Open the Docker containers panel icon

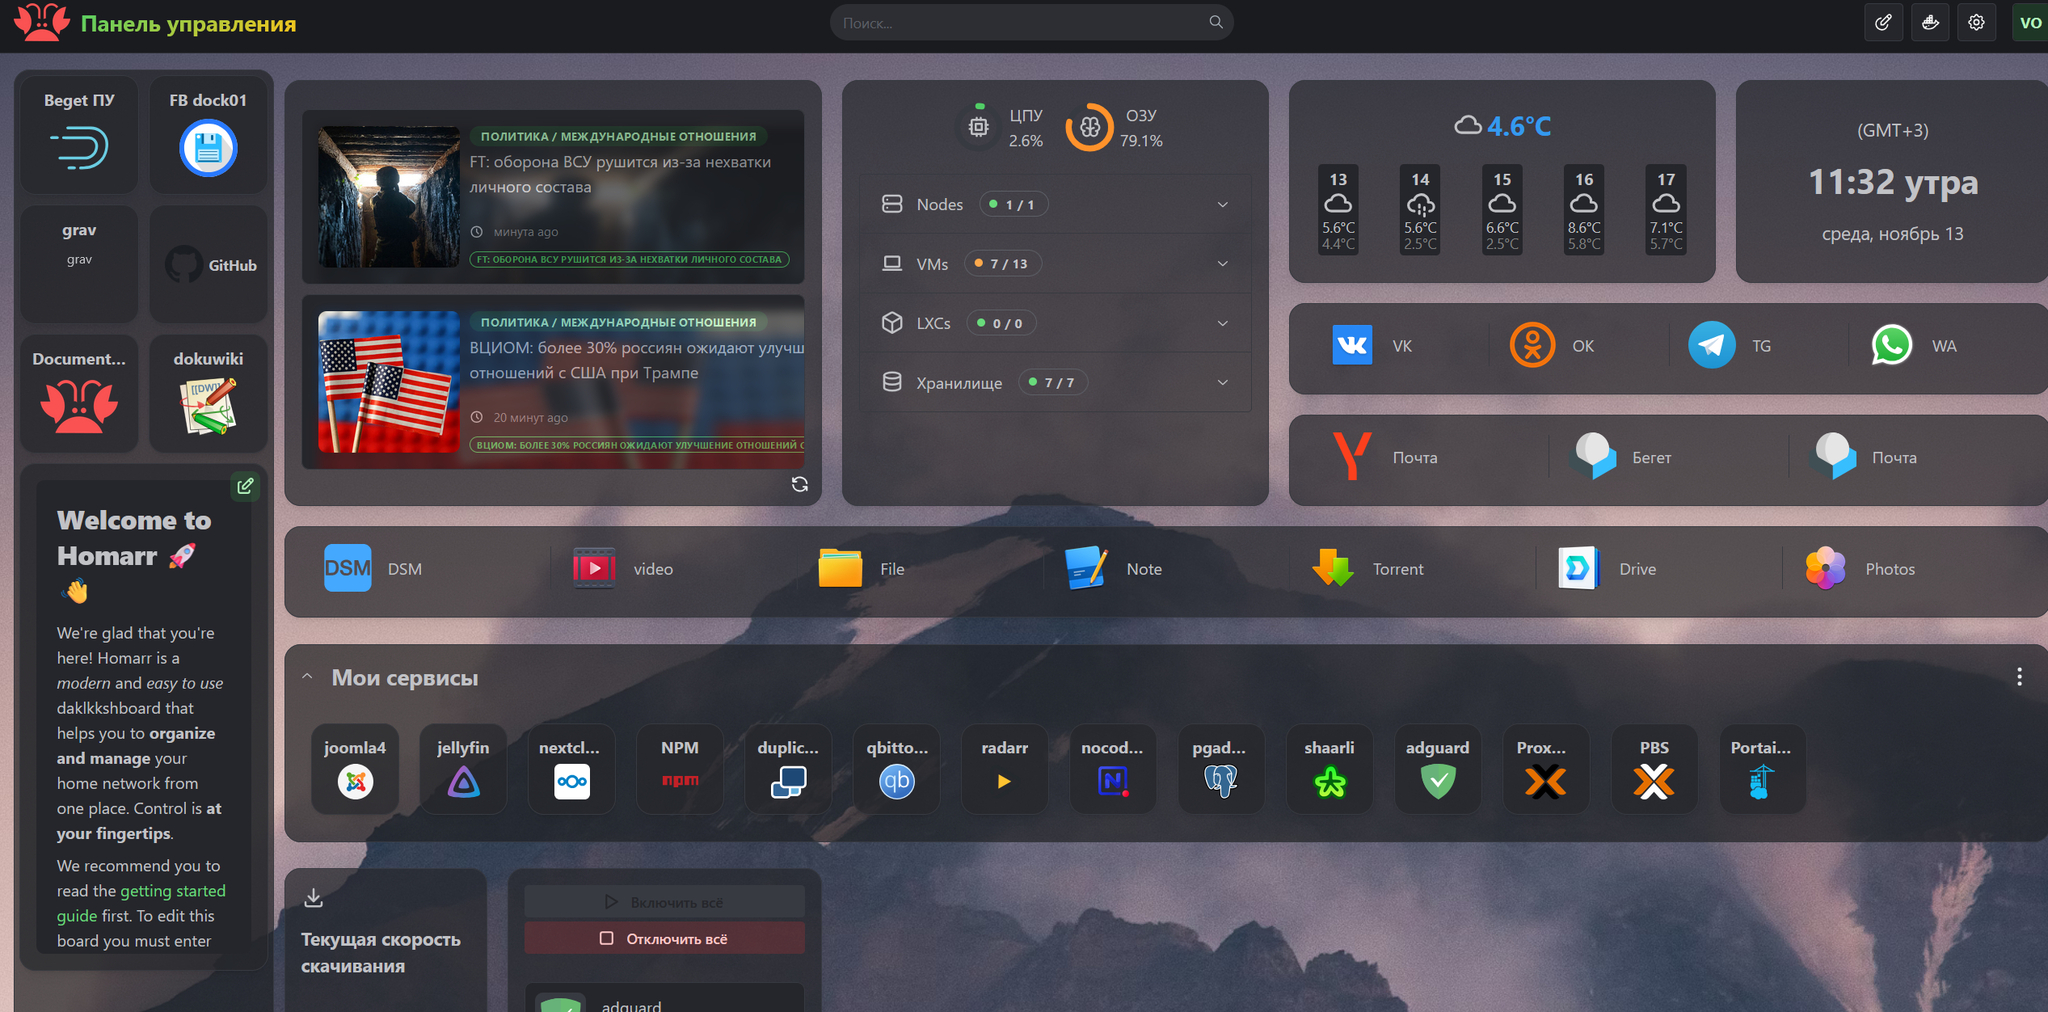1930,22
